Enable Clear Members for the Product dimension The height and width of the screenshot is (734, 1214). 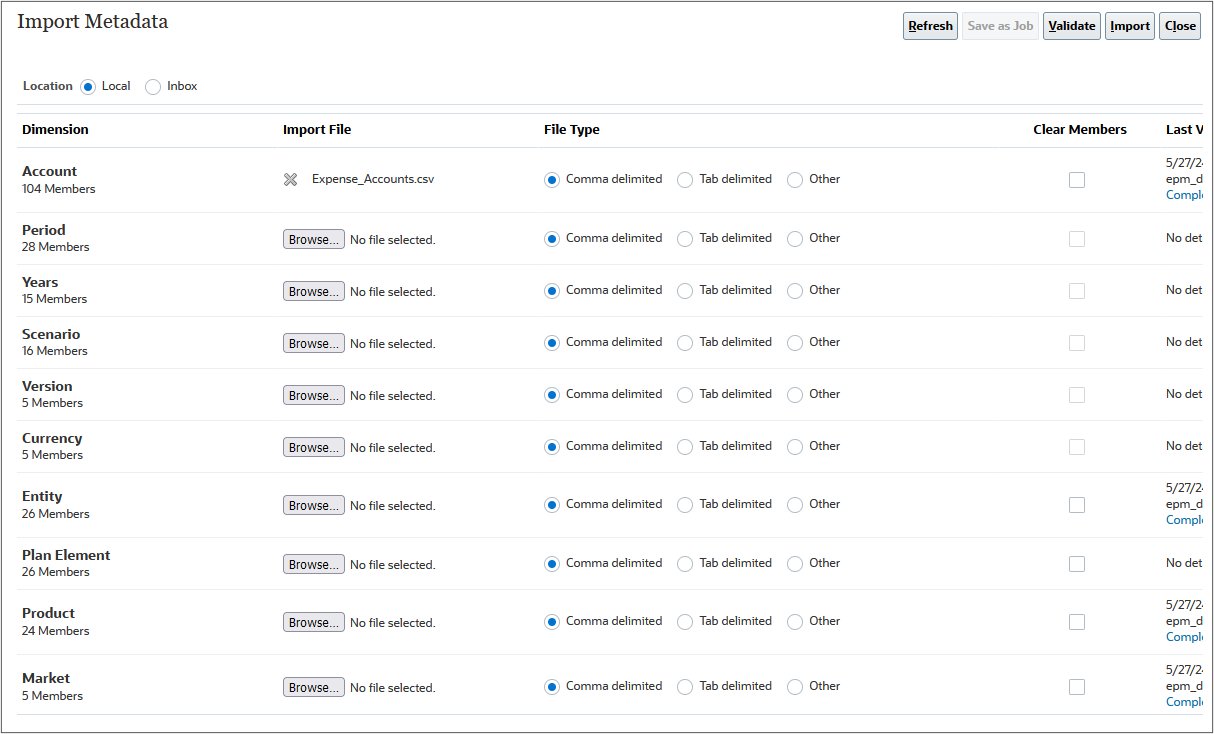coord(1077,621)
